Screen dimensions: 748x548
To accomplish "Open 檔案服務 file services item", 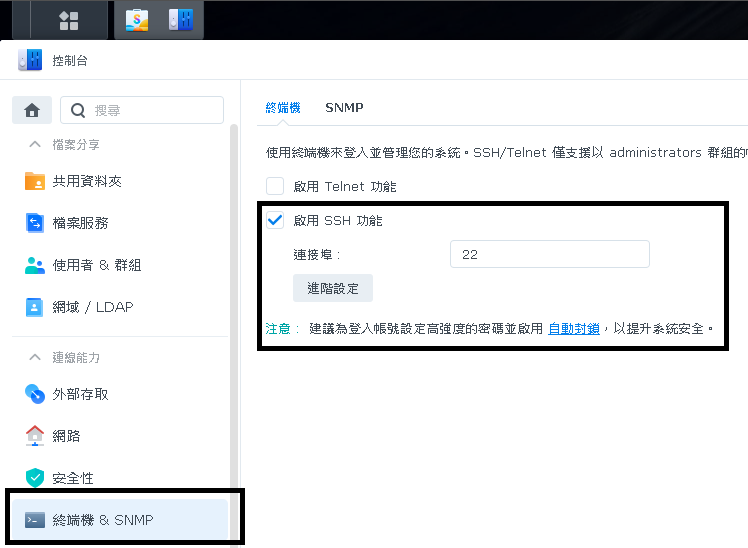I will [x=80, y=223].
